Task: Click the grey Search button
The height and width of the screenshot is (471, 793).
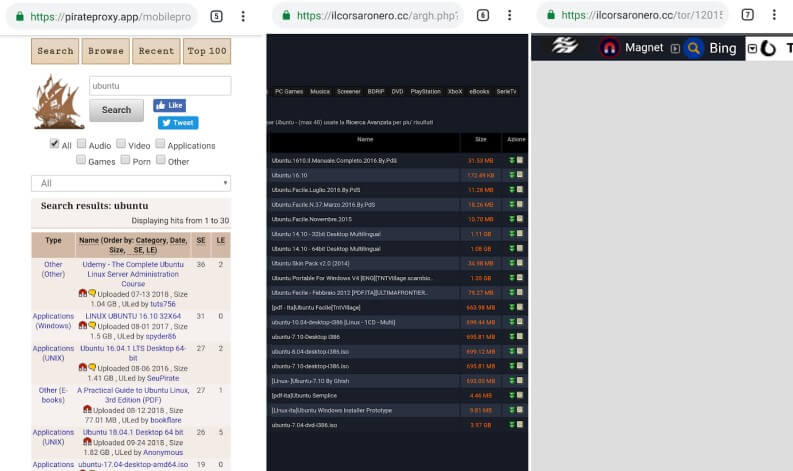Action: 116,110
